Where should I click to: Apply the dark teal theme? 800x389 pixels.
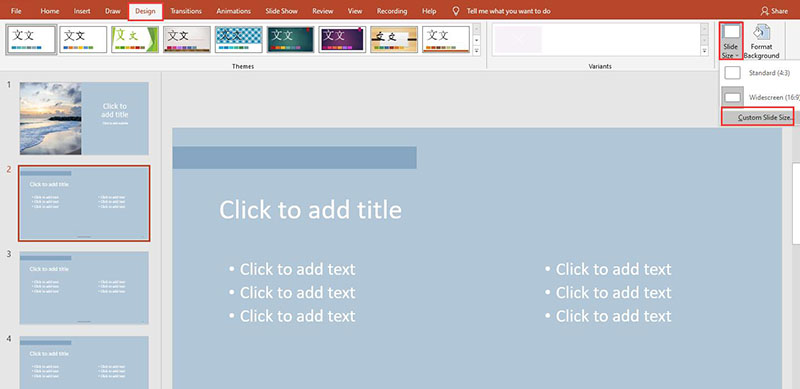coord(290,39)
